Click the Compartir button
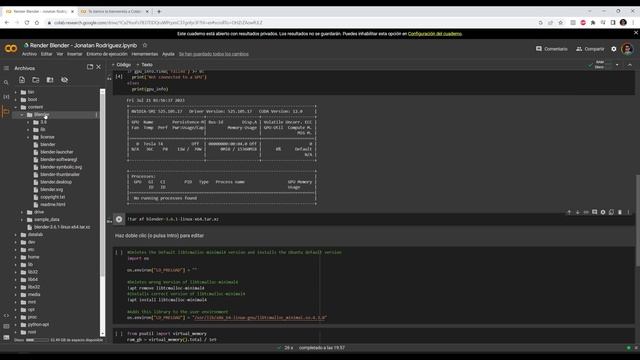The height and width of the screenshot is (360, 640). [590, 49]
